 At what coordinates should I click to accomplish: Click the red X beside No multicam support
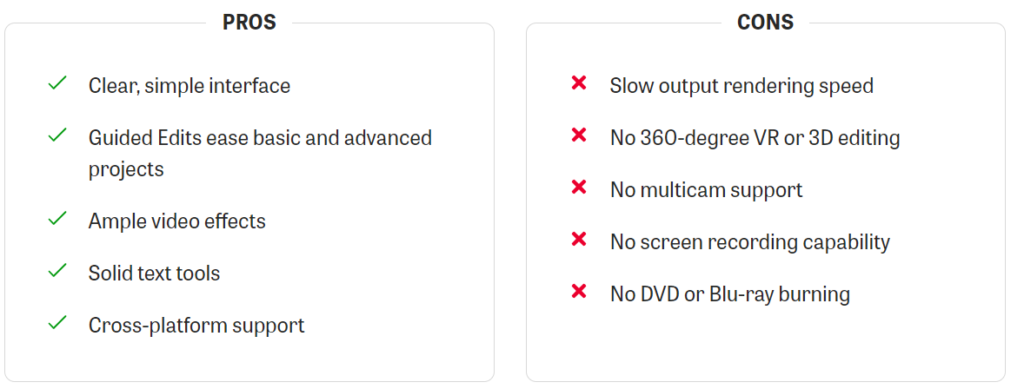coord(579,187)
